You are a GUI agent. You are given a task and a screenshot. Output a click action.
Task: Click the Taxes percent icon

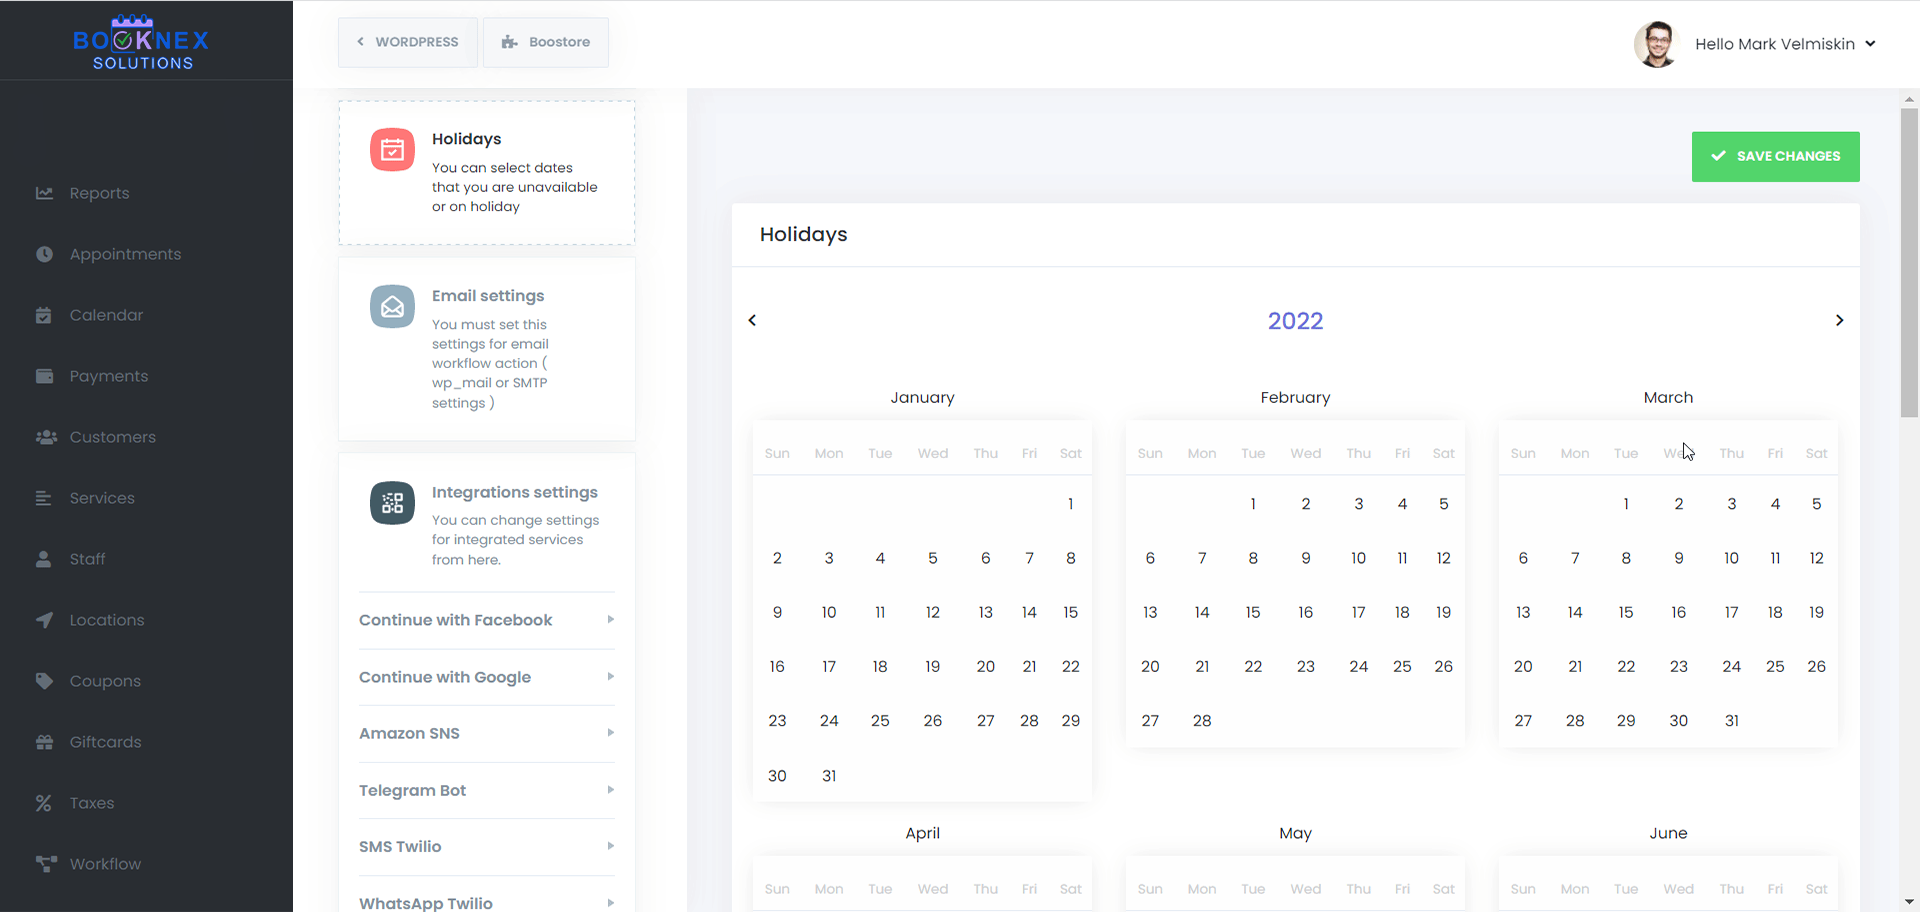point(44,803)
